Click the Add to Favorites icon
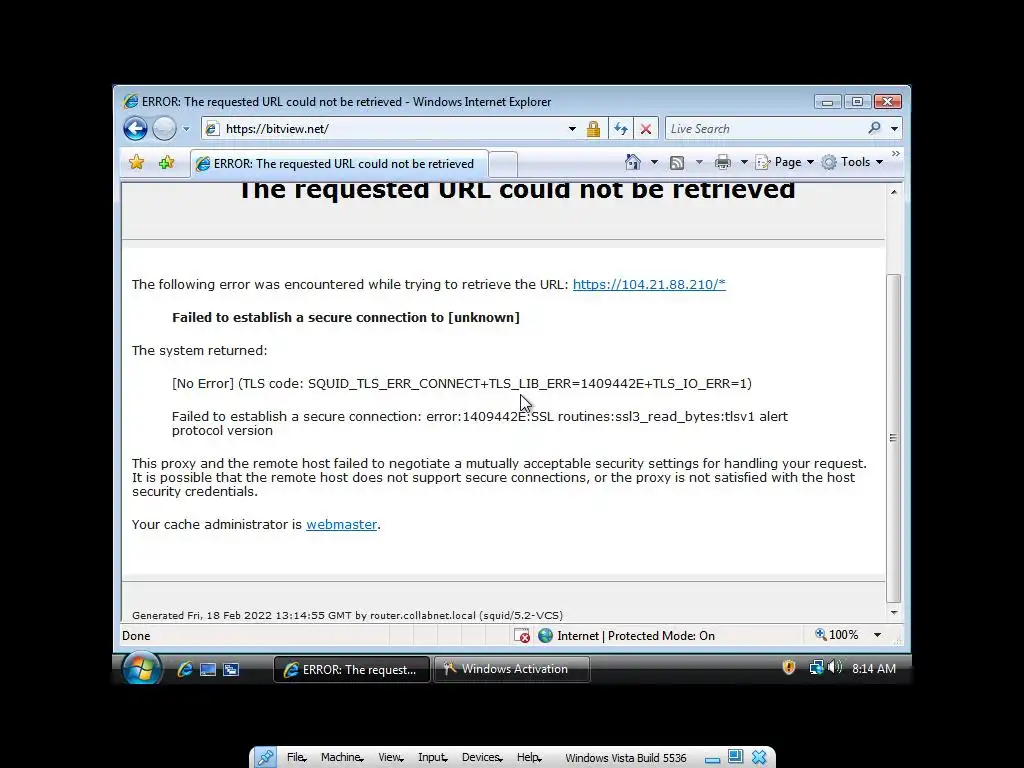This screenshot has height=768, width=1024. (167, 162)
